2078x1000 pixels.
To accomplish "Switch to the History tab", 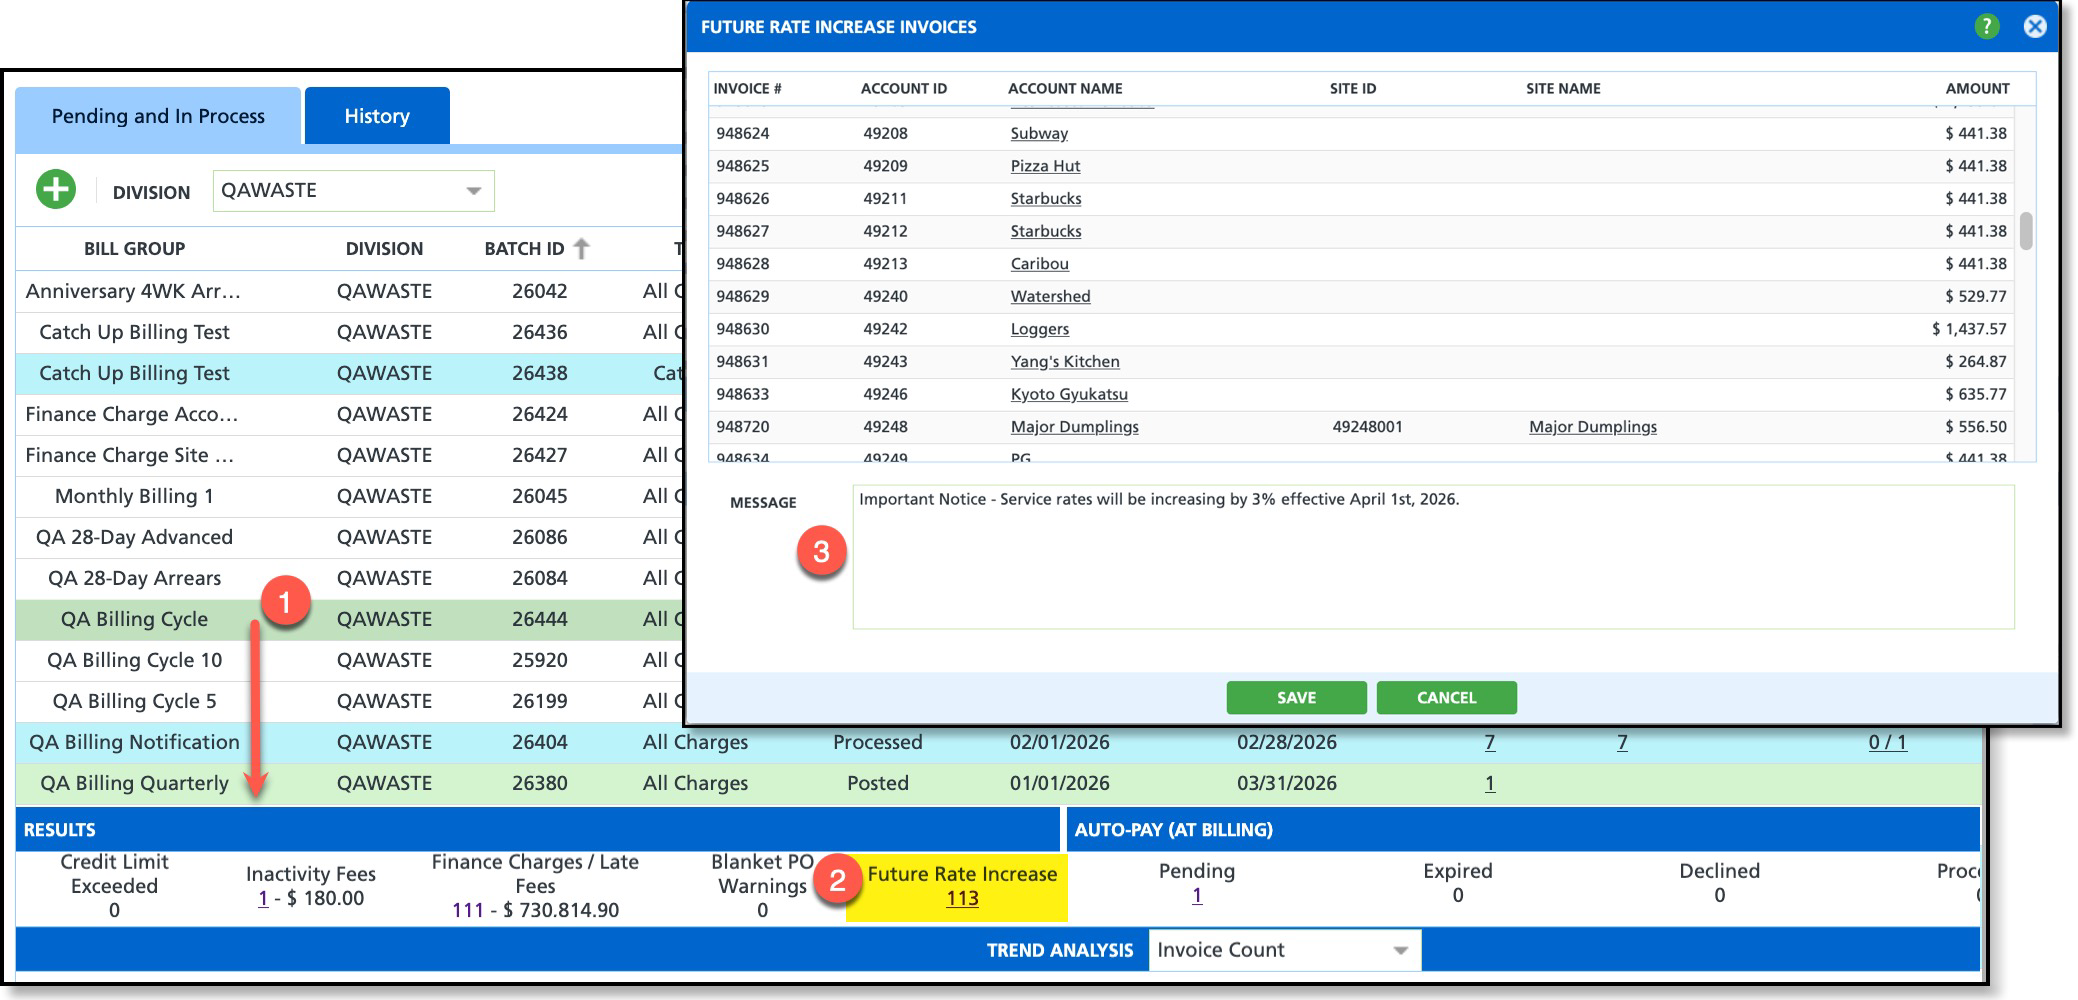I will (377, 116).
